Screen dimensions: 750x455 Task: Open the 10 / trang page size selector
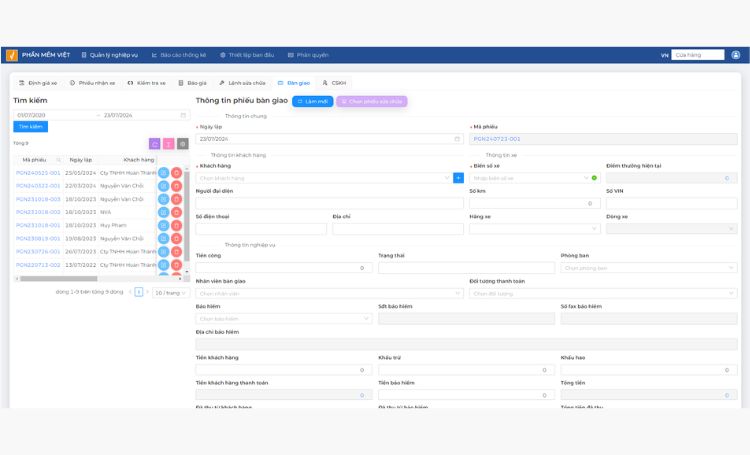171,292
